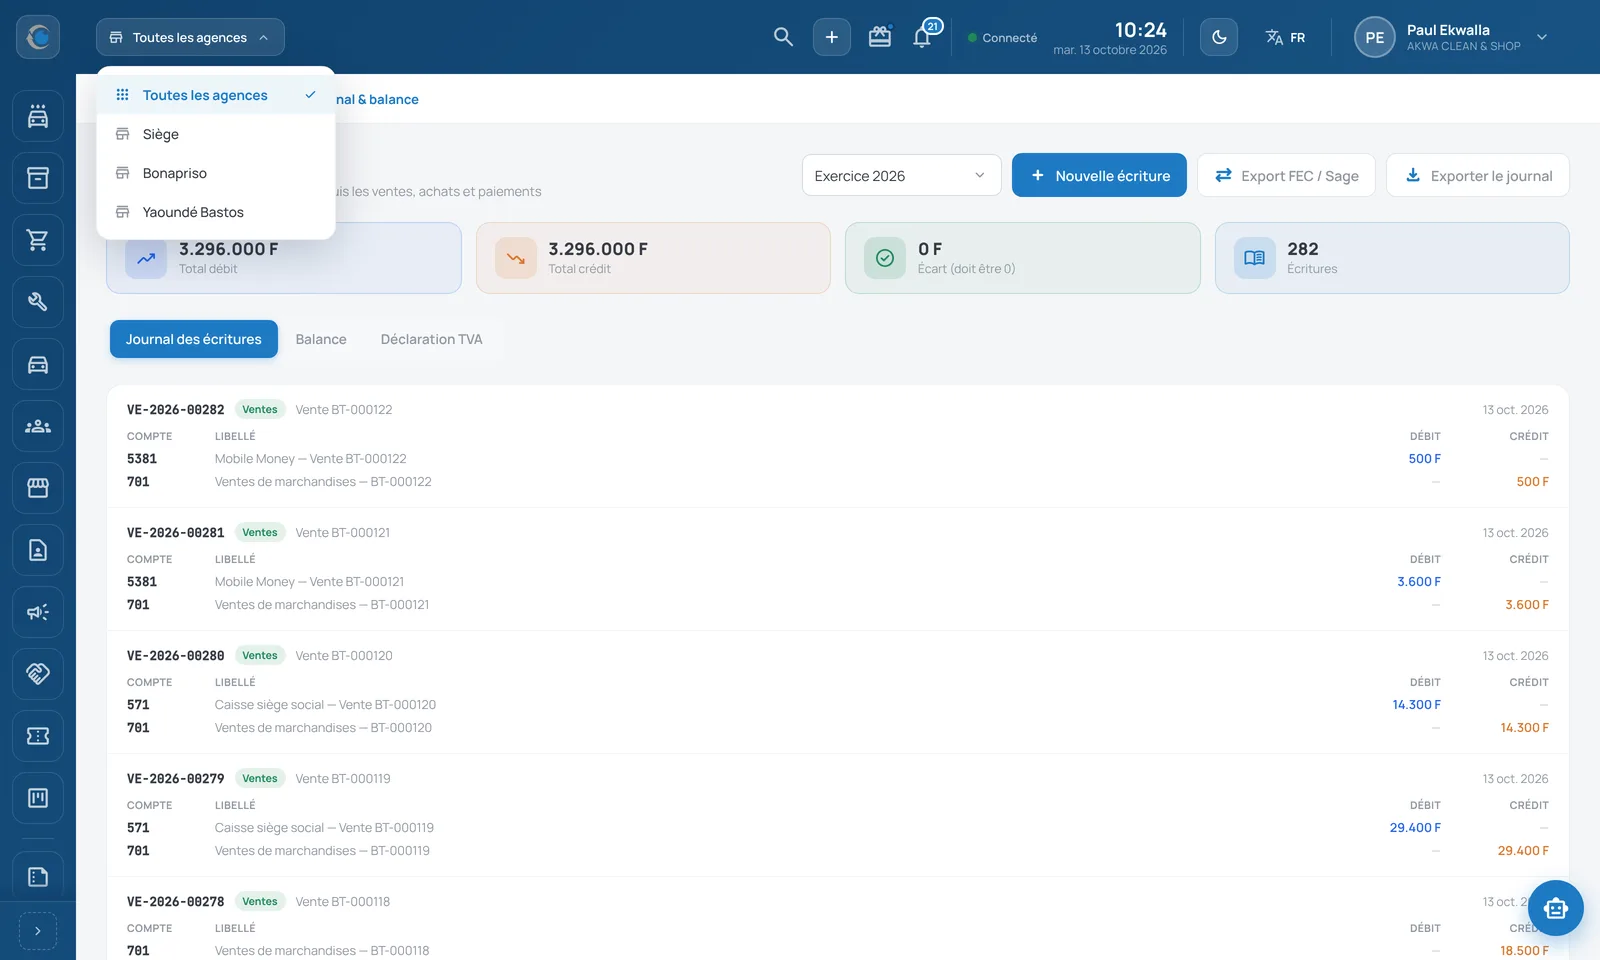Open the handshake sidebar icon

point(38,674)
